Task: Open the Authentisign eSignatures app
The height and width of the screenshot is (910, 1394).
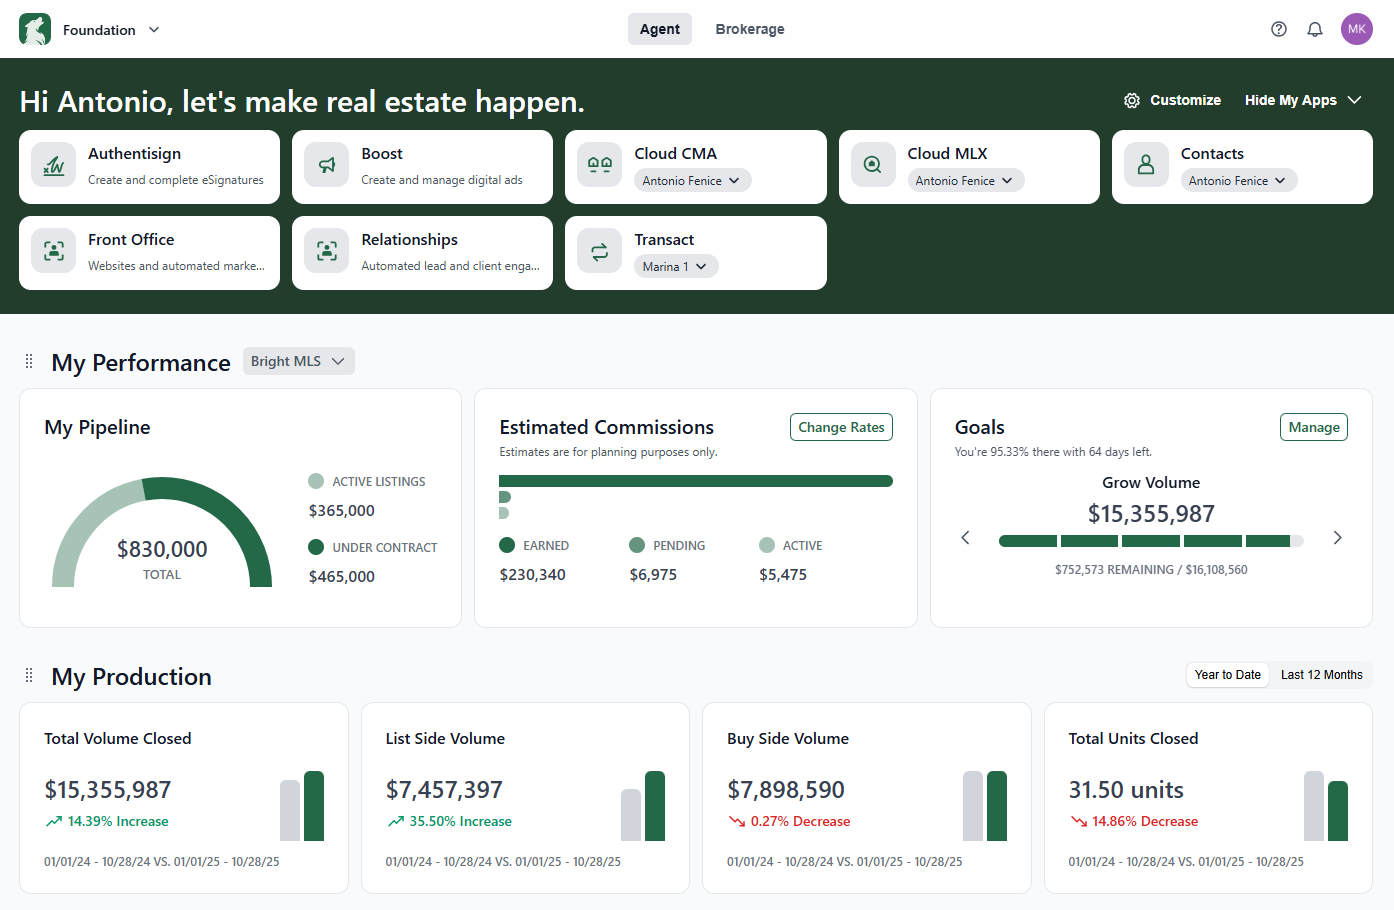Action: pyautogui.click(x=53, y=164)
